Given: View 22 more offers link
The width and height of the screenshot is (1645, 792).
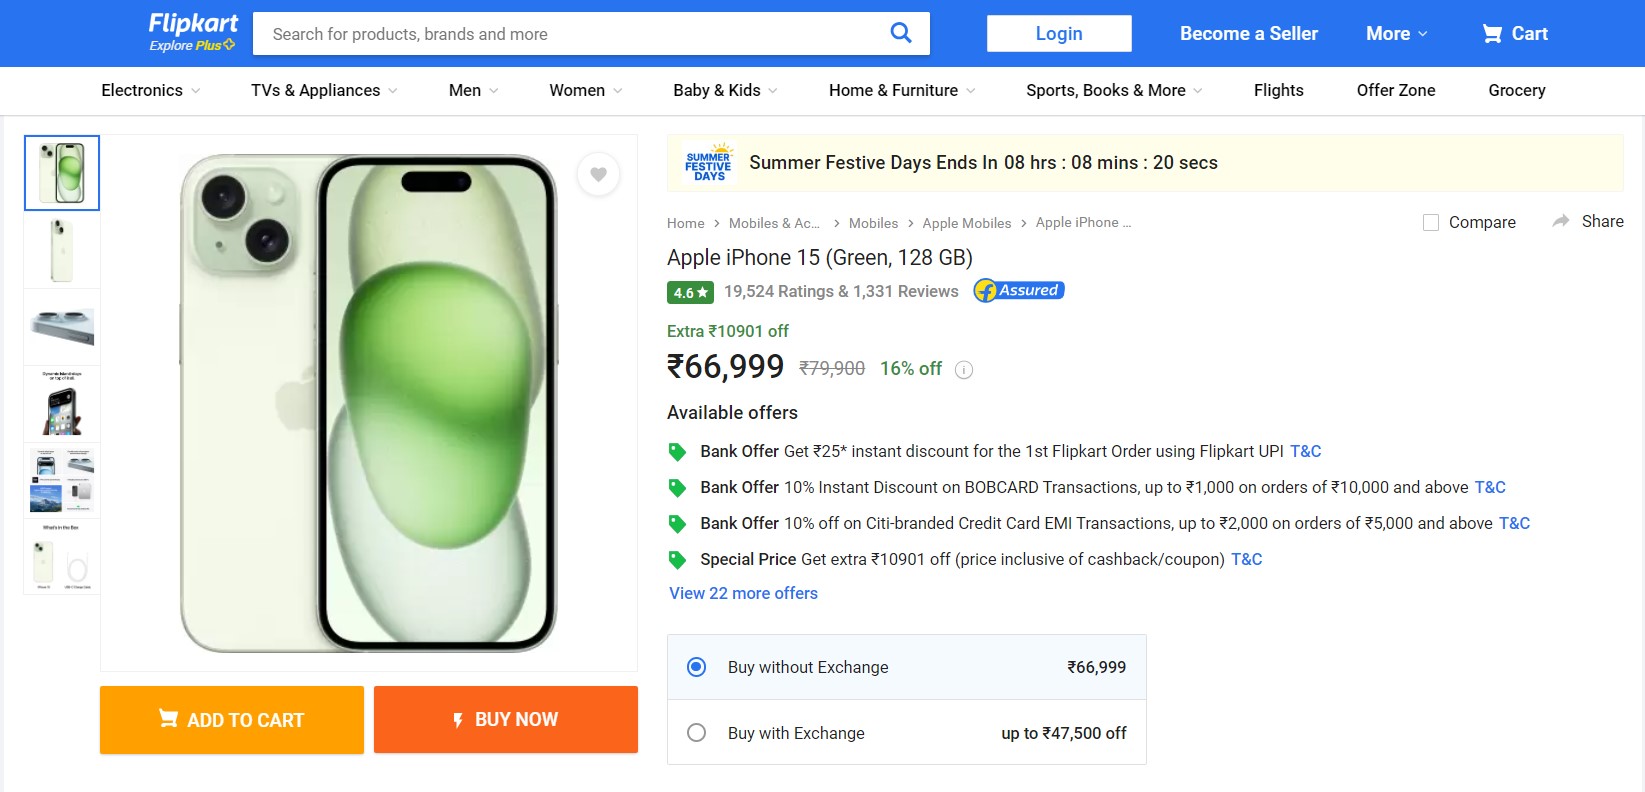Looking at the screenshot, I should [743, 593].
